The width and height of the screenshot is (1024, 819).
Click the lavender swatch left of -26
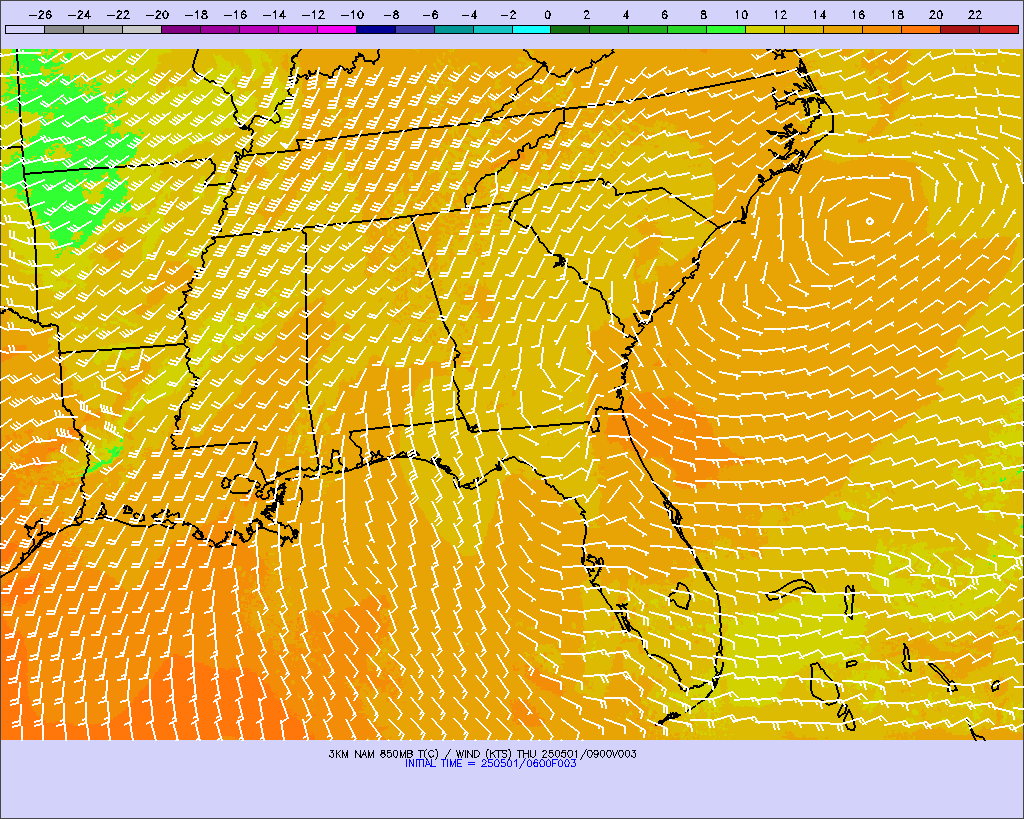[25, 29]
